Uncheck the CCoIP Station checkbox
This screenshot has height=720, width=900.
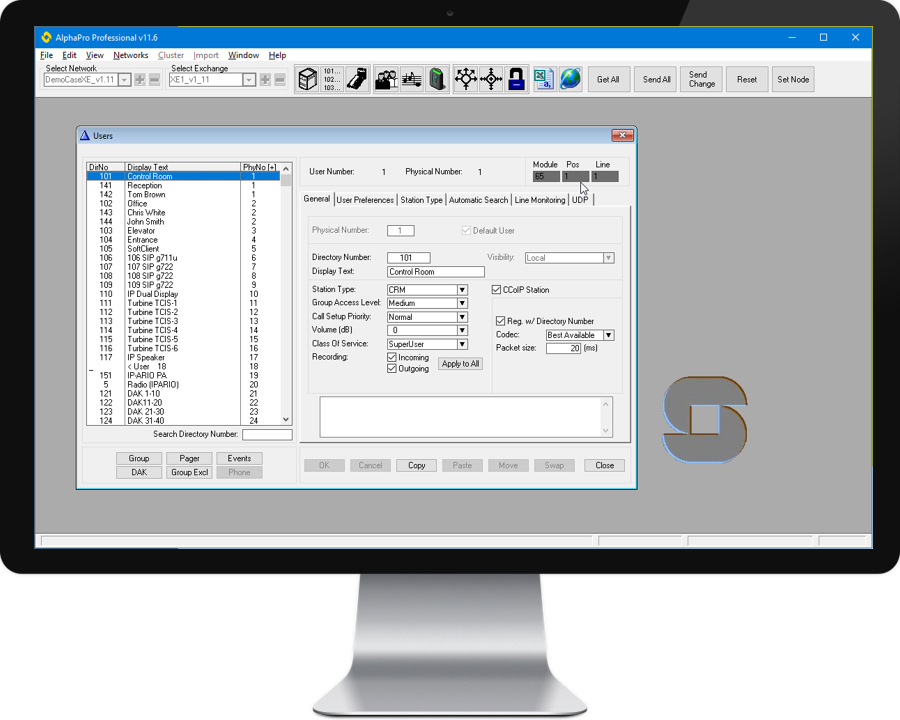click(497, 290)
